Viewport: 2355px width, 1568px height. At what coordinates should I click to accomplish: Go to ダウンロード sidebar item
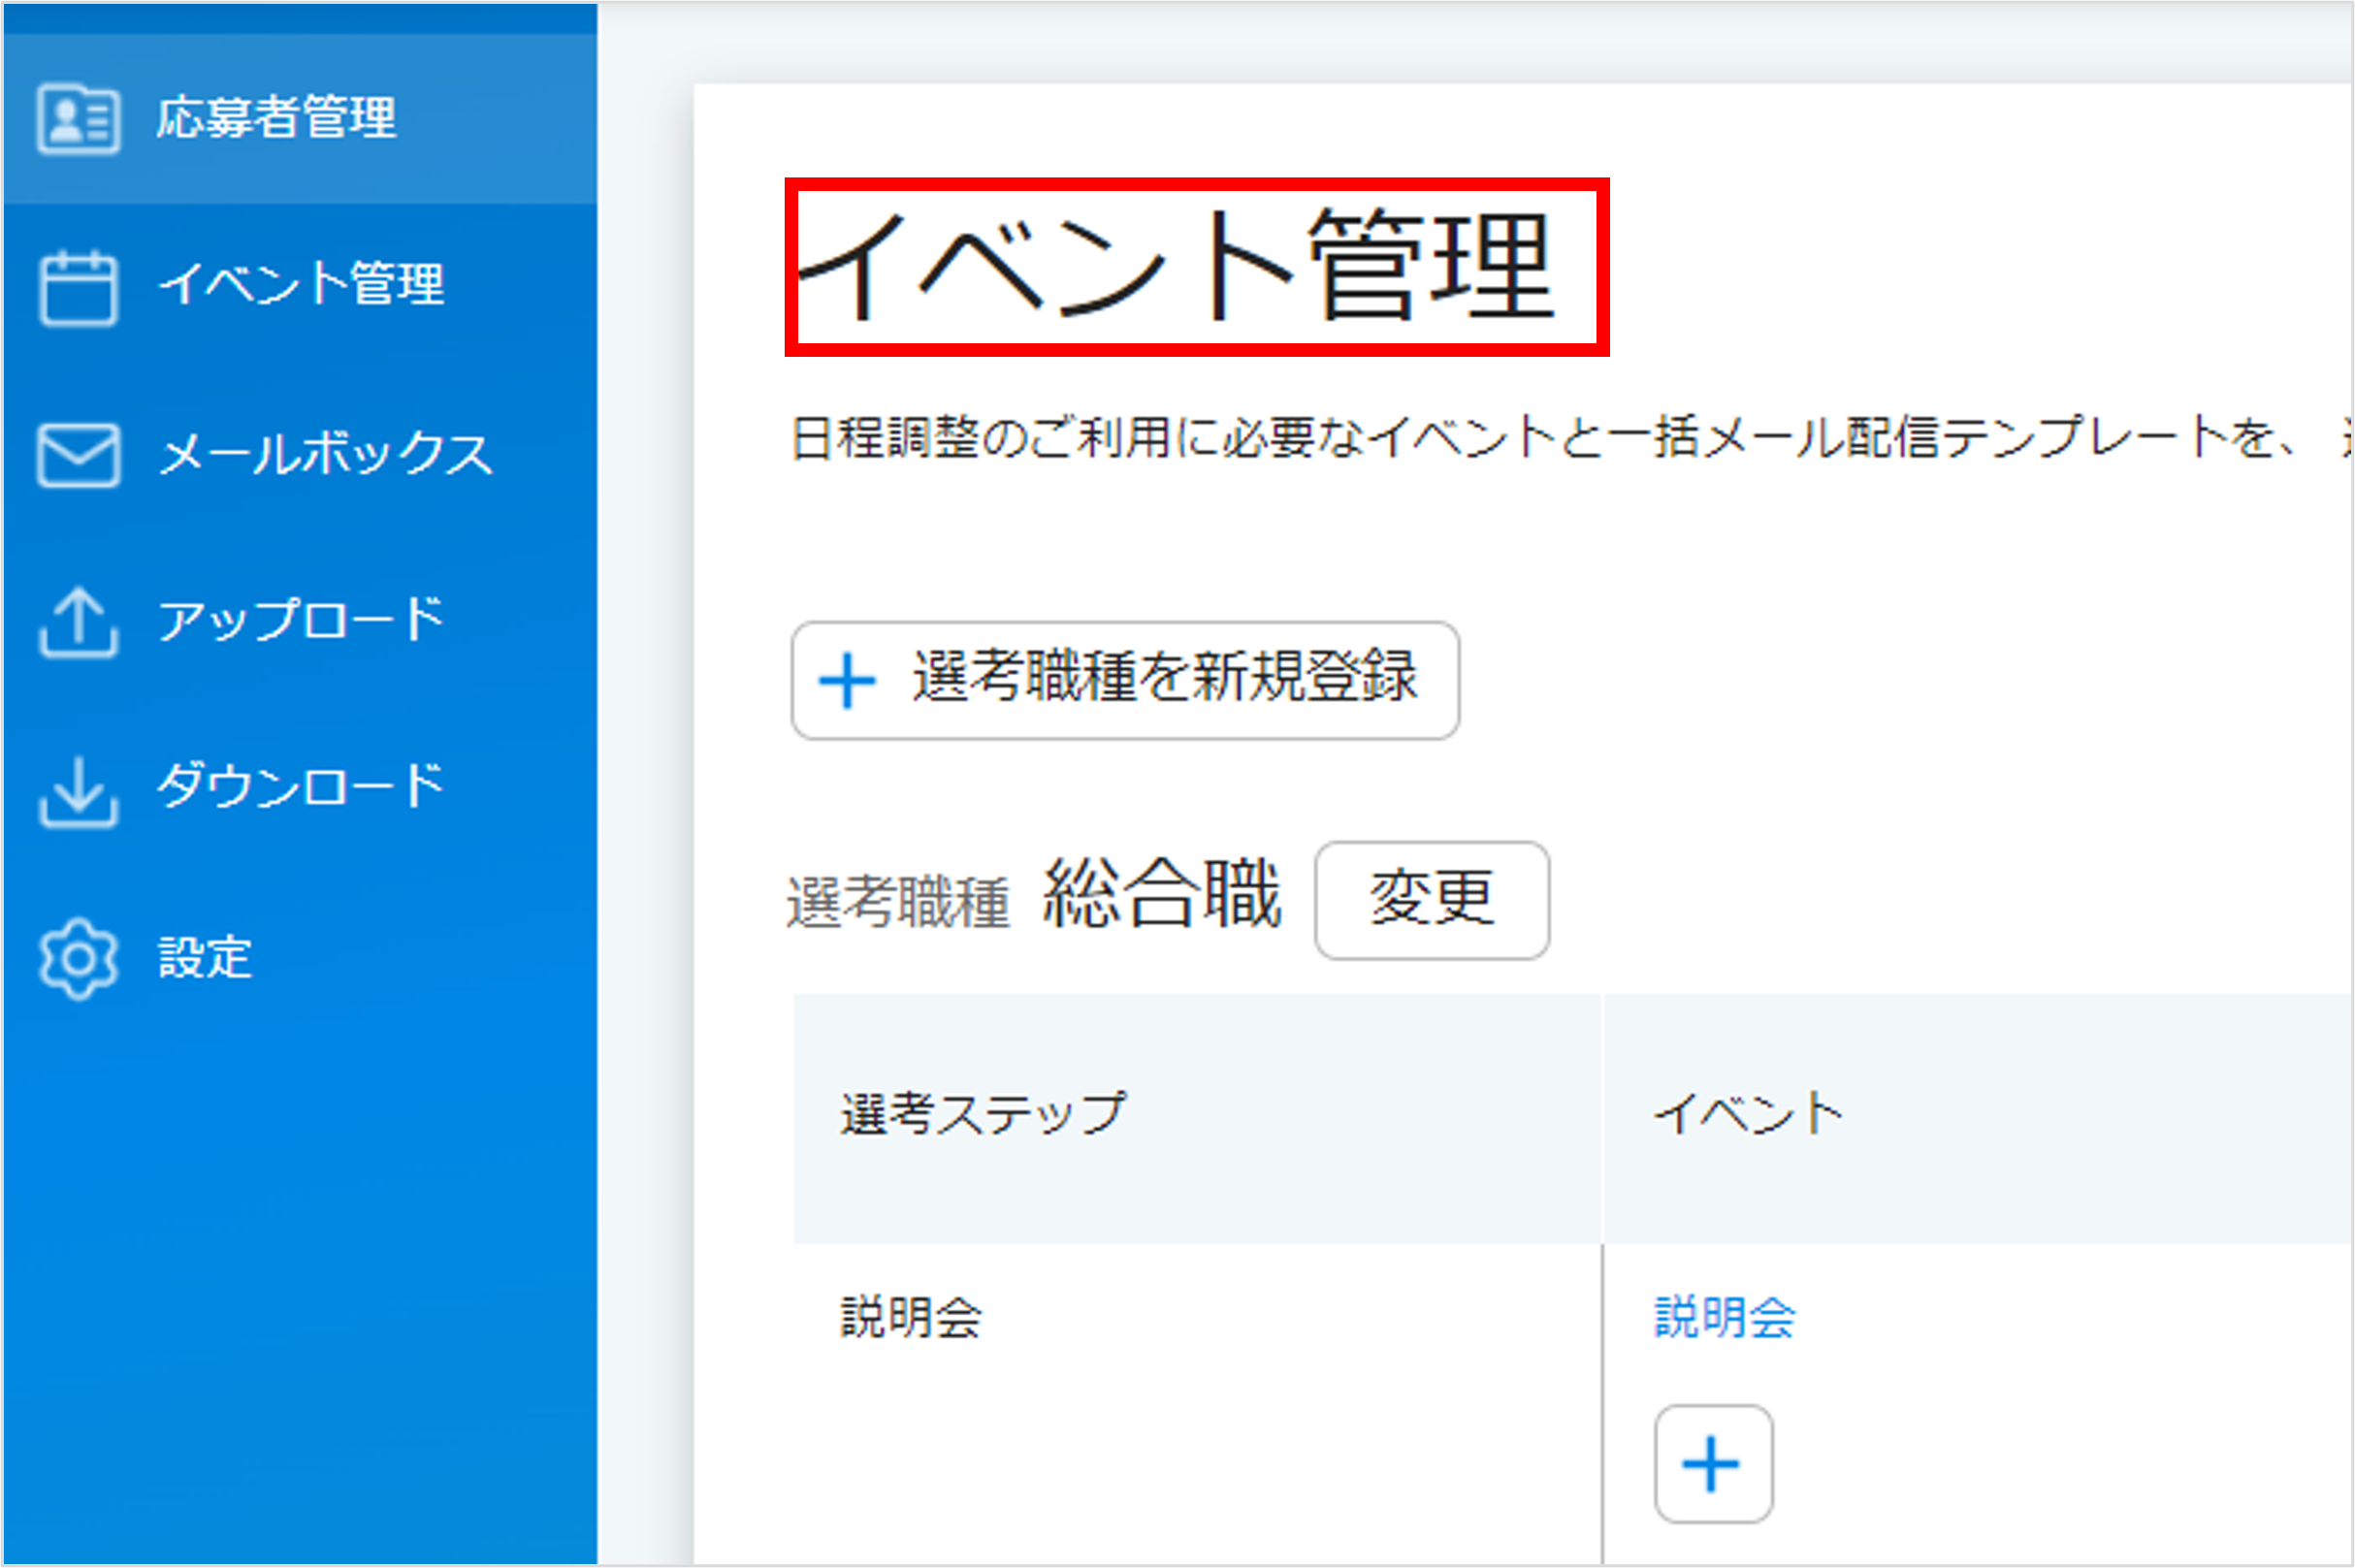pos(300,788)
